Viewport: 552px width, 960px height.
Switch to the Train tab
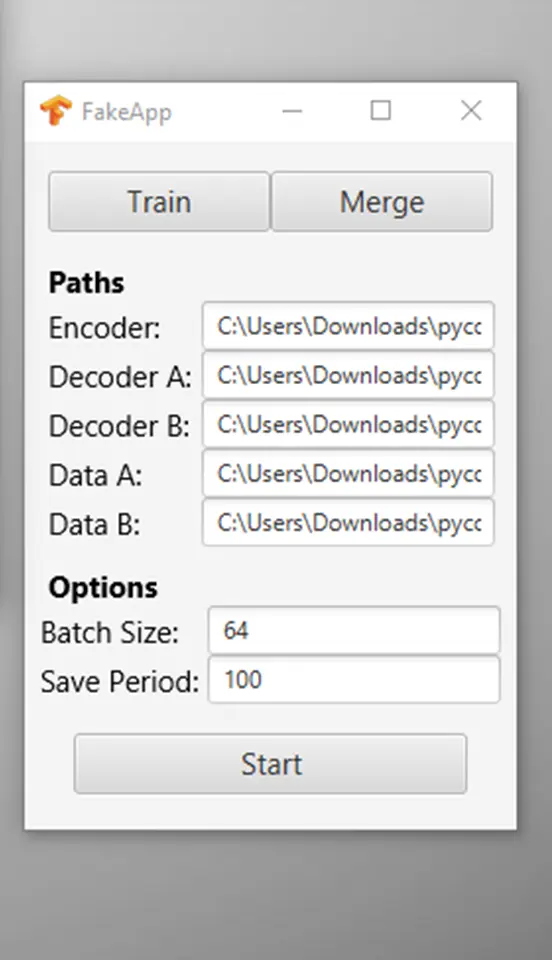[159, 201]
